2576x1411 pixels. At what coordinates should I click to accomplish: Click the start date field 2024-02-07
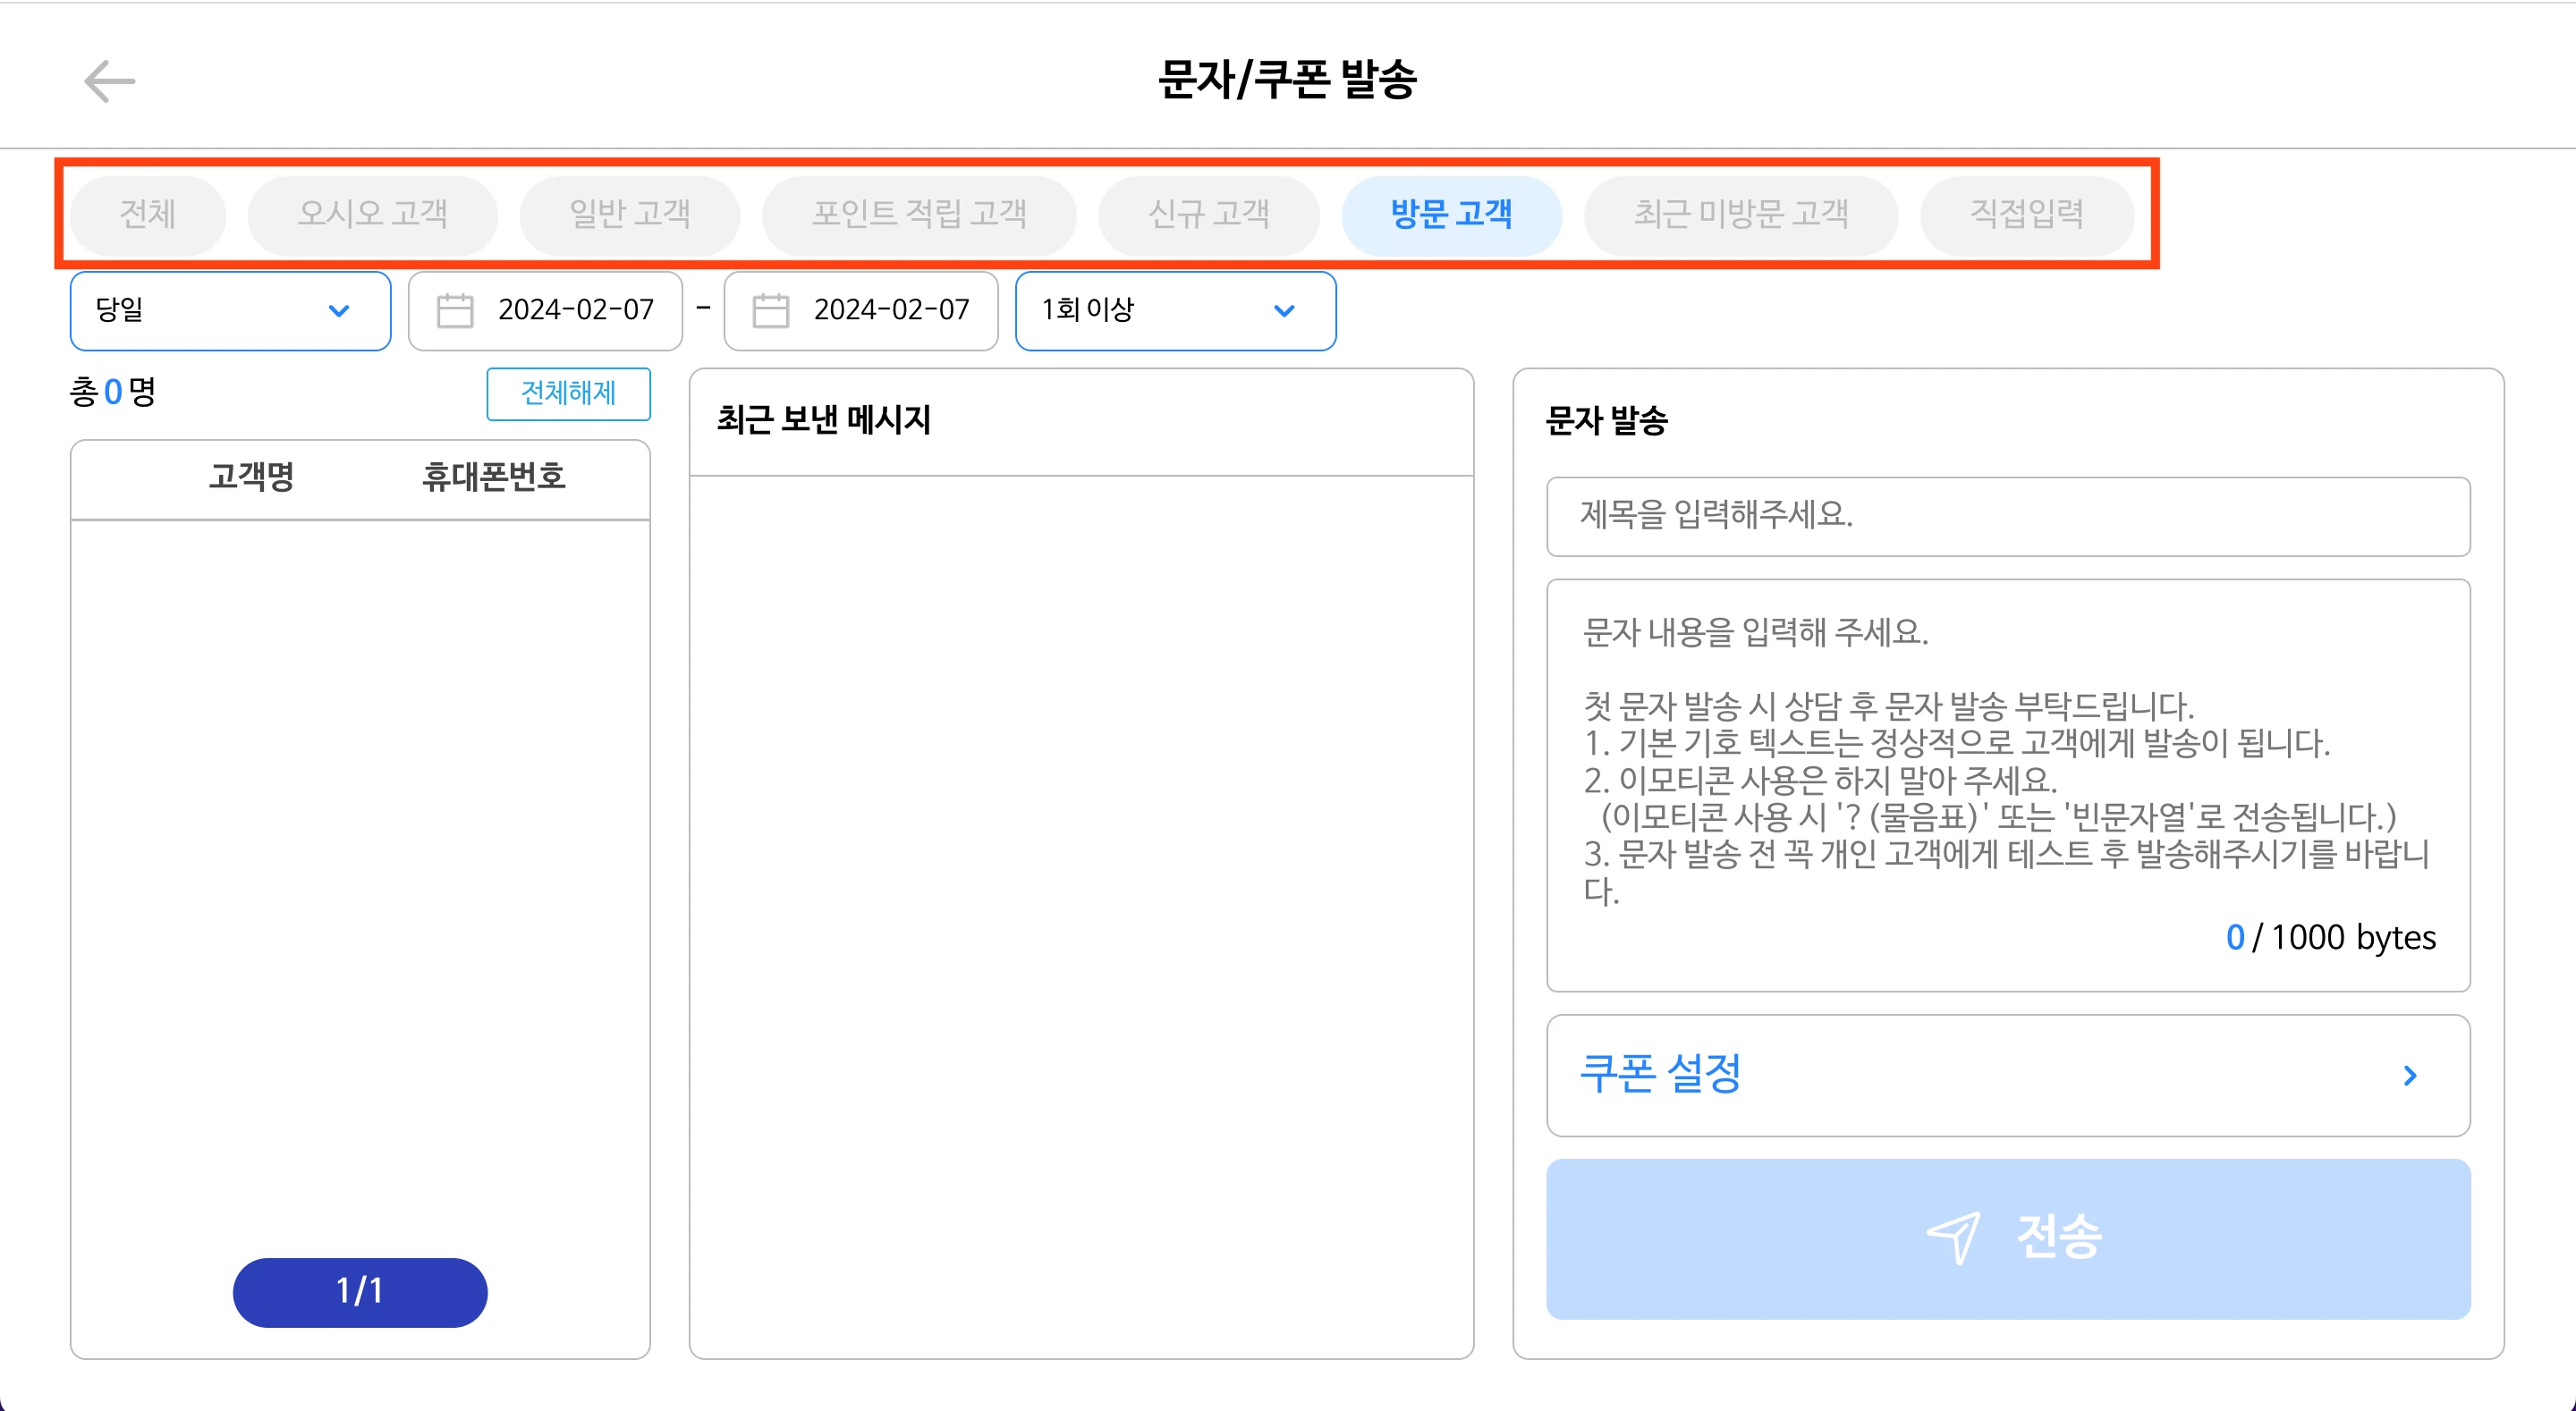545,311
